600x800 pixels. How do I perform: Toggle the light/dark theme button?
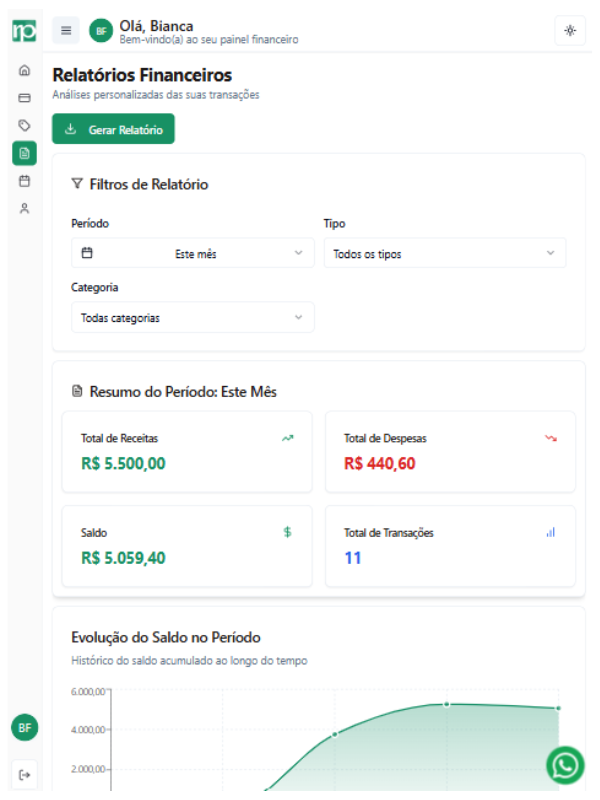(570, 30)
